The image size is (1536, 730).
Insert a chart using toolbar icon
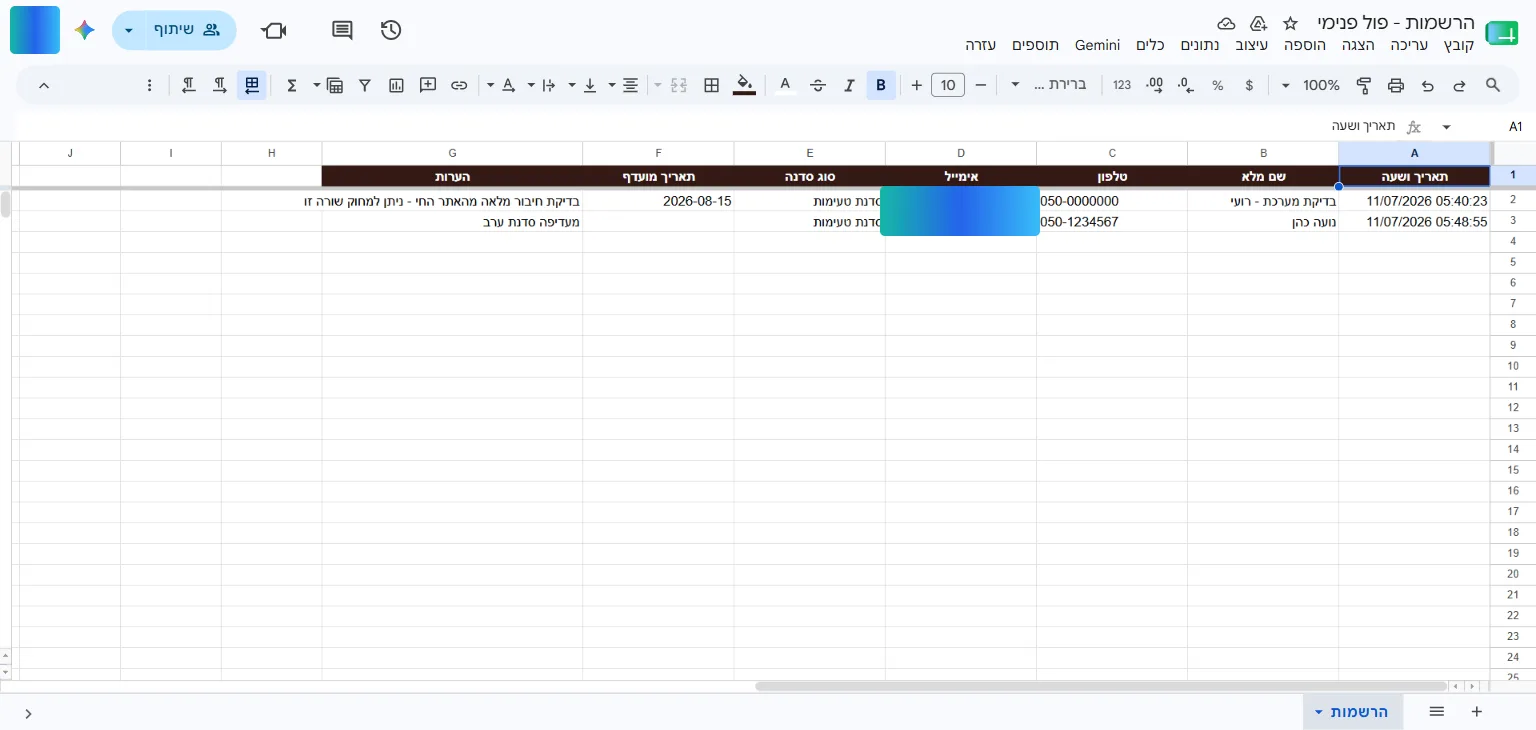[397, 86]
